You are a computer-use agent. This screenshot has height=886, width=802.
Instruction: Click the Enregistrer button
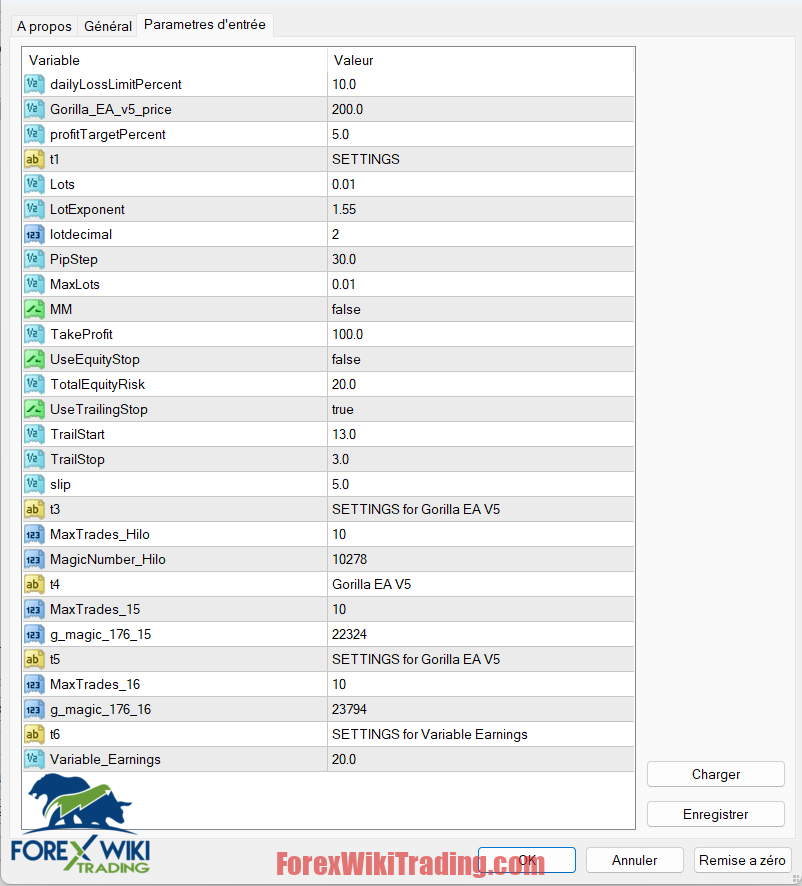point(716,814)
